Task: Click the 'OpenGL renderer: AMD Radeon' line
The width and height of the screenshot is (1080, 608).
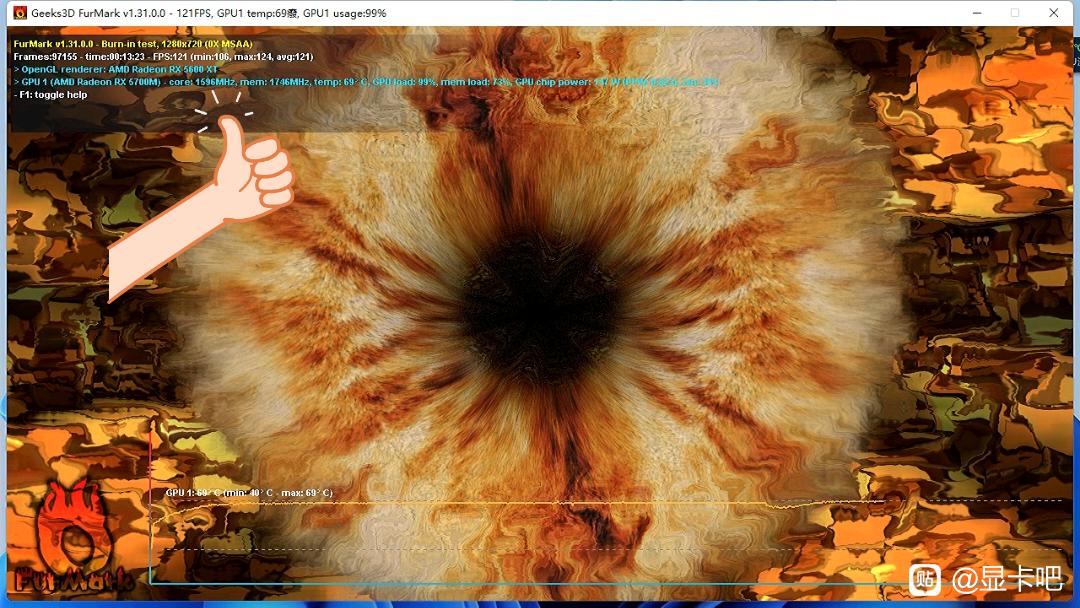Action: pyautogui.click(x=116, y=69)
